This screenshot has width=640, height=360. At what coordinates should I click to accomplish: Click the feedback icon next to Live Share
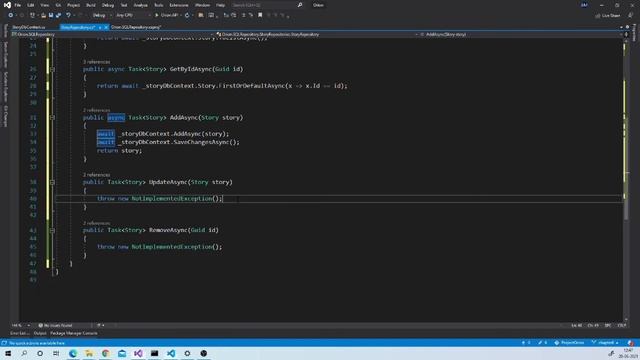(630, 16)
